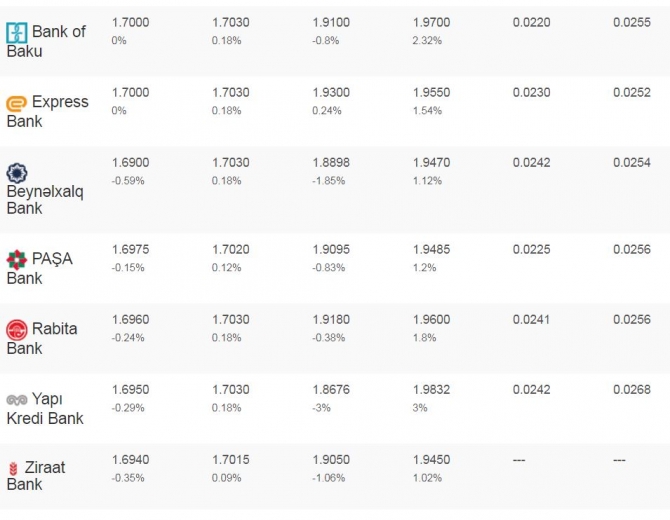This screenshot has width=670, height=520.
Task: Select Bank of Baku 1.9700 rate
Action: pyautogui.click(x=431, y=22)
